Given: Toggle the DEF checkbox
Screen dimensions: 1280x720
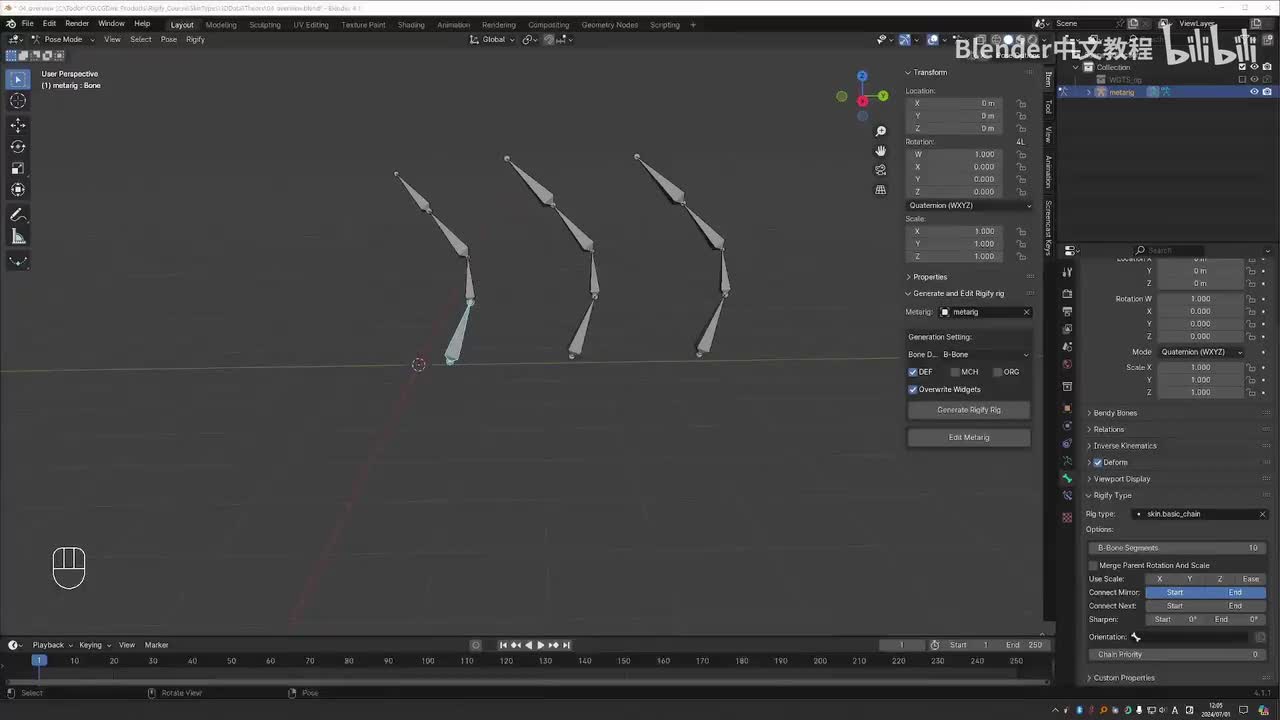Looking at the screenshot, I should 913,372.
